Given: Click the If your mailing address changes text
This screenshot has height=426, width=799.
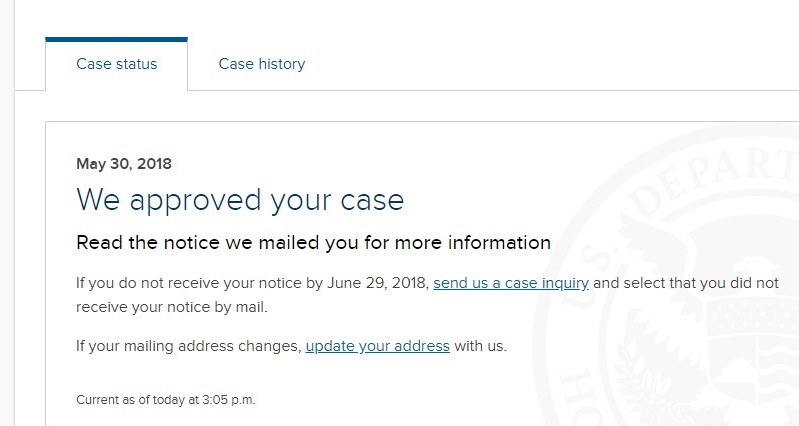Looking at the screenshot, I should pyautogui.click(x=189, y=347).
